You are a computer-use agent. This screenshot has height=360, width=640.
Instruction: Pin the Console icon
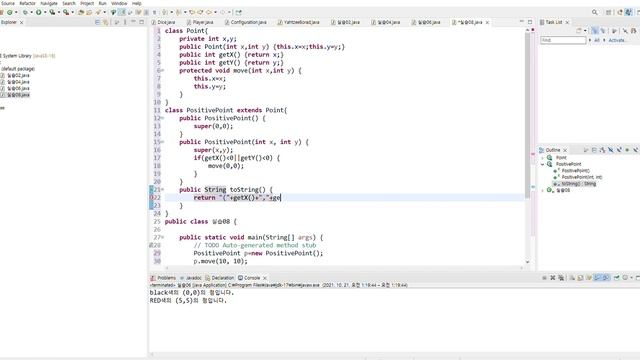point(617,278)
